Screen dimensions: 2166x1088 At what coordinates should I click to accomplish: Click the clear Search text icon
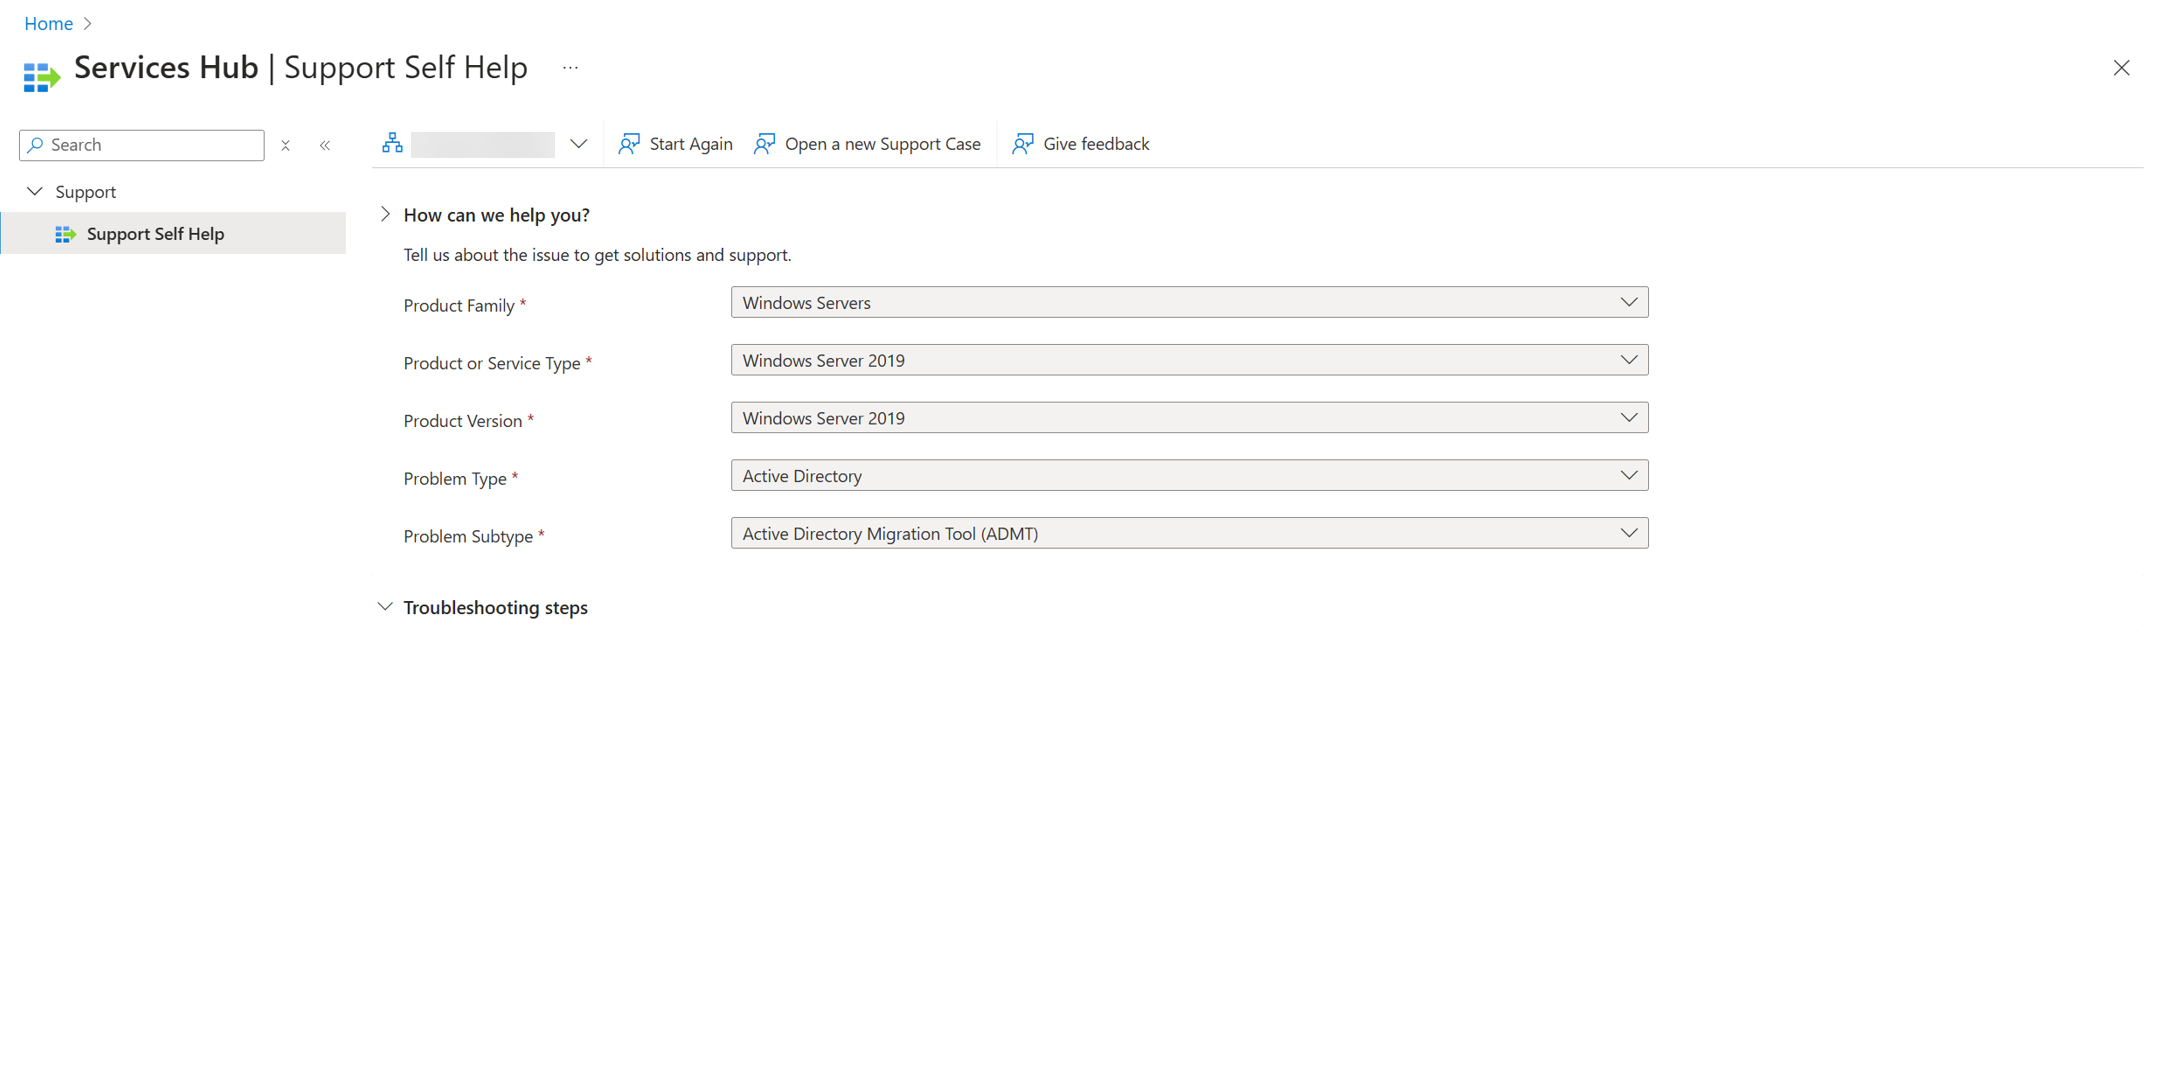click(x=286, y=144)
